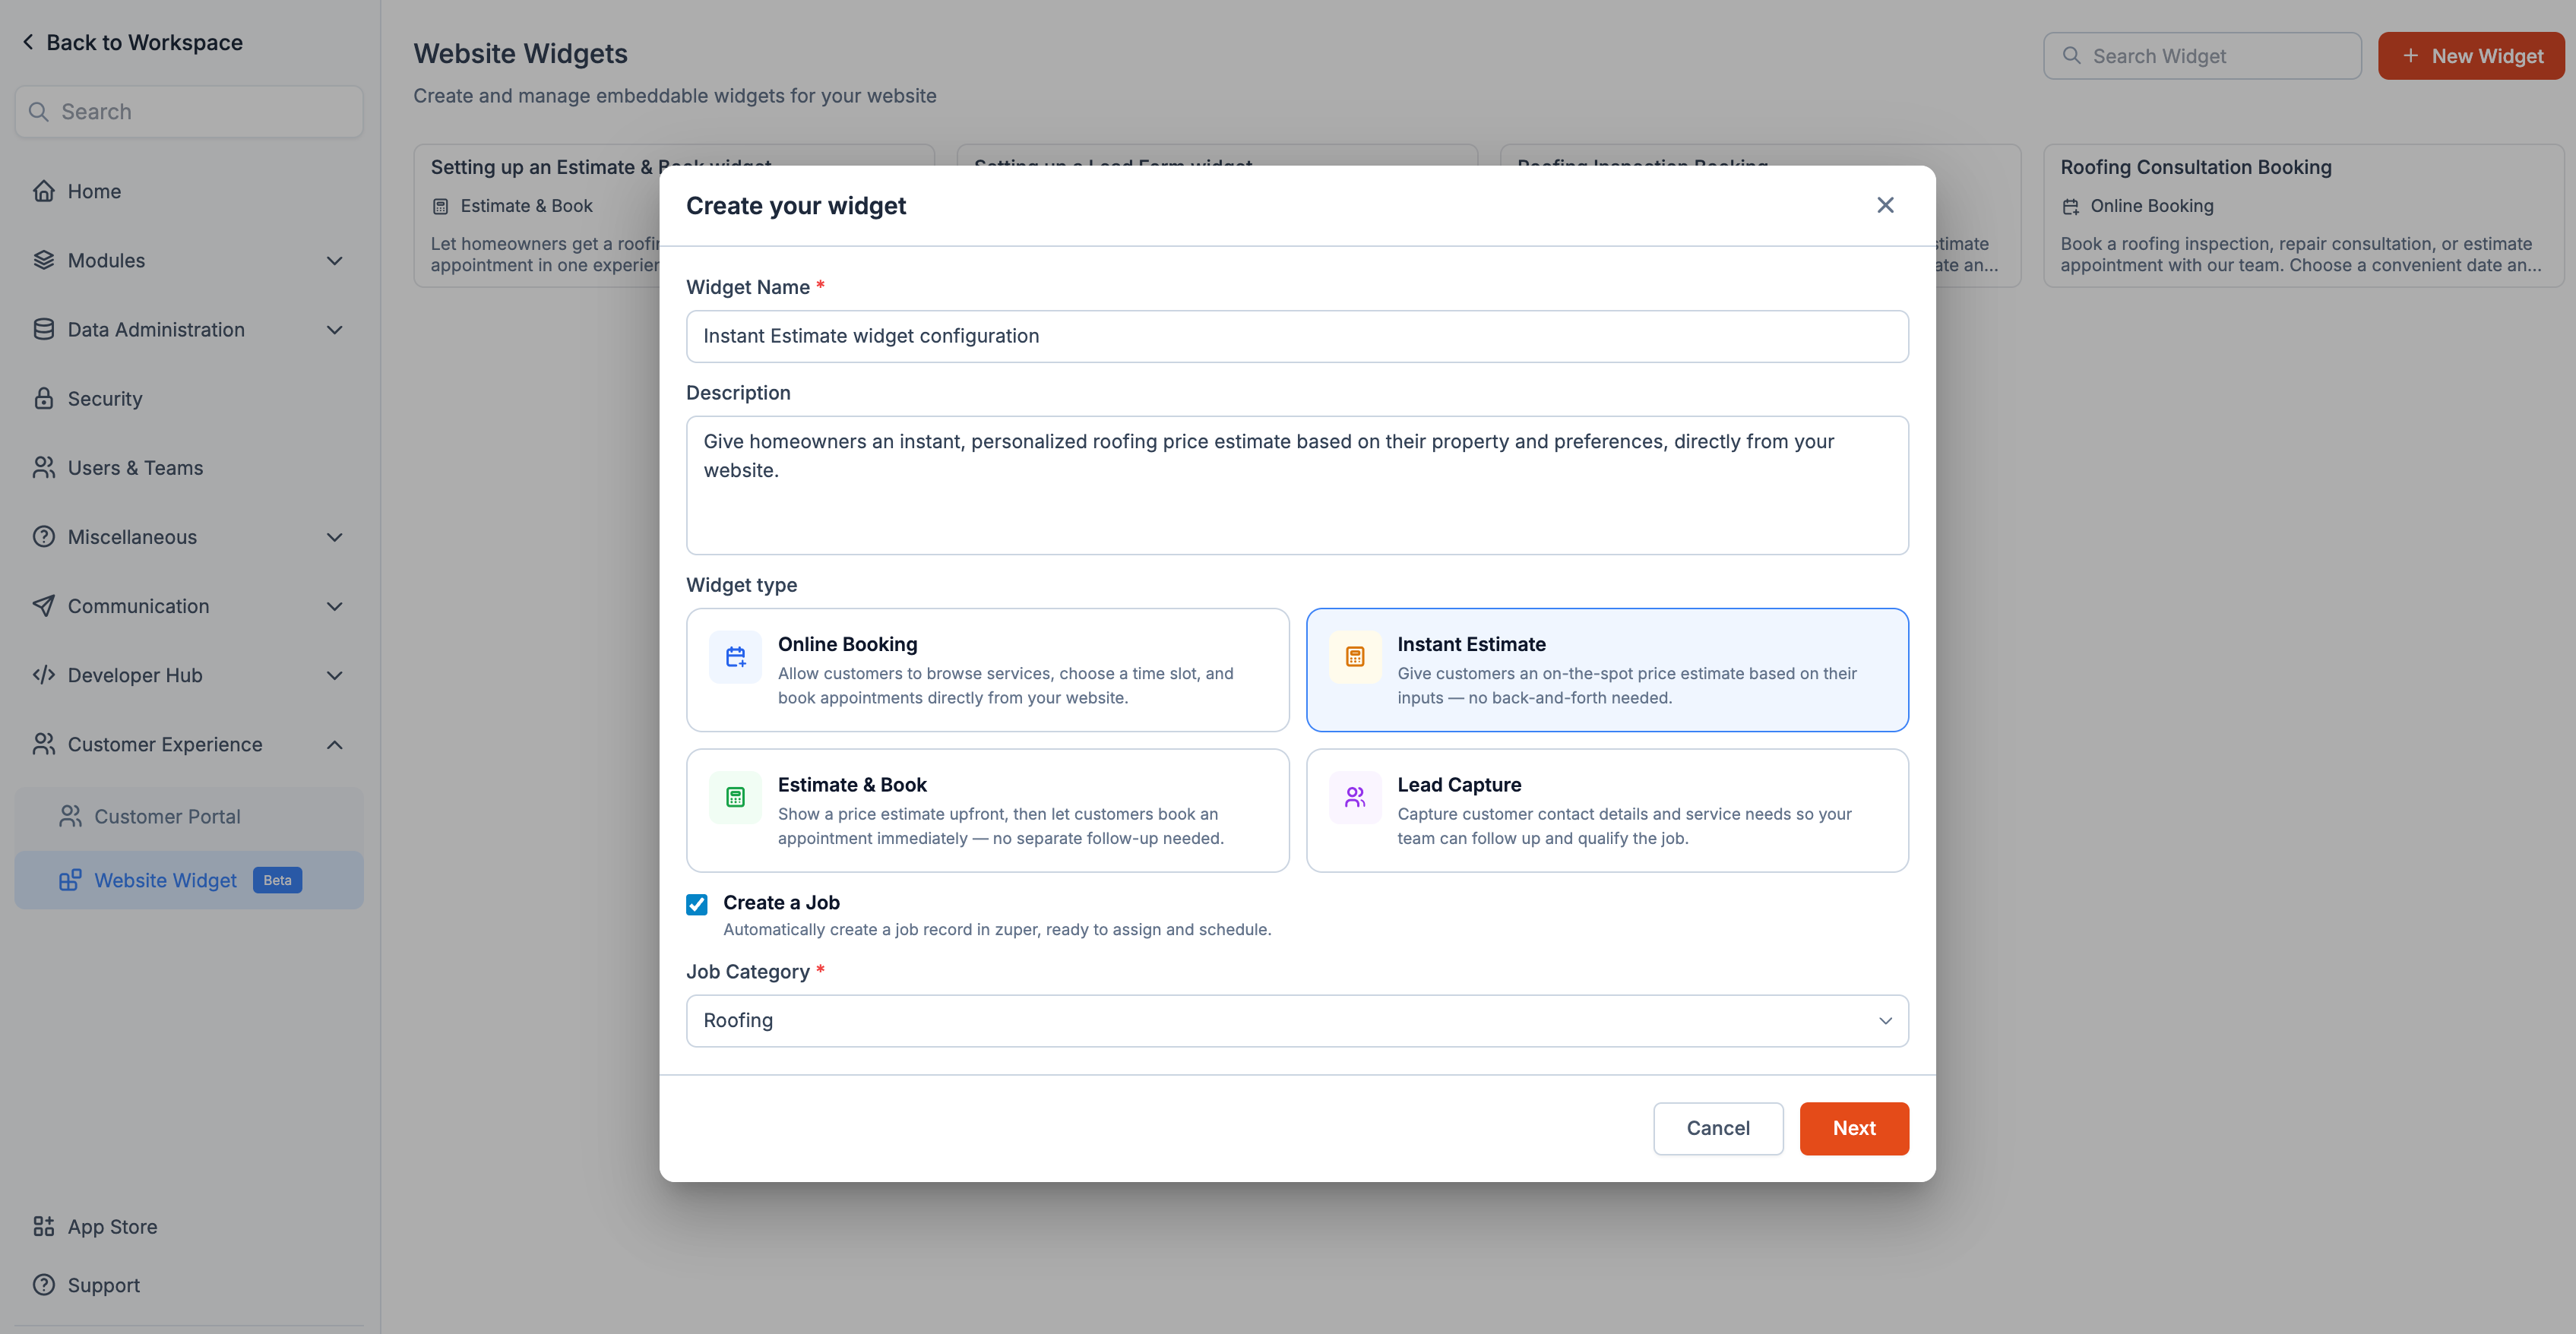Viewport: 2576px width, 1334px height.
Task: Open Customer Portal menu item
Action: [189, 817]
